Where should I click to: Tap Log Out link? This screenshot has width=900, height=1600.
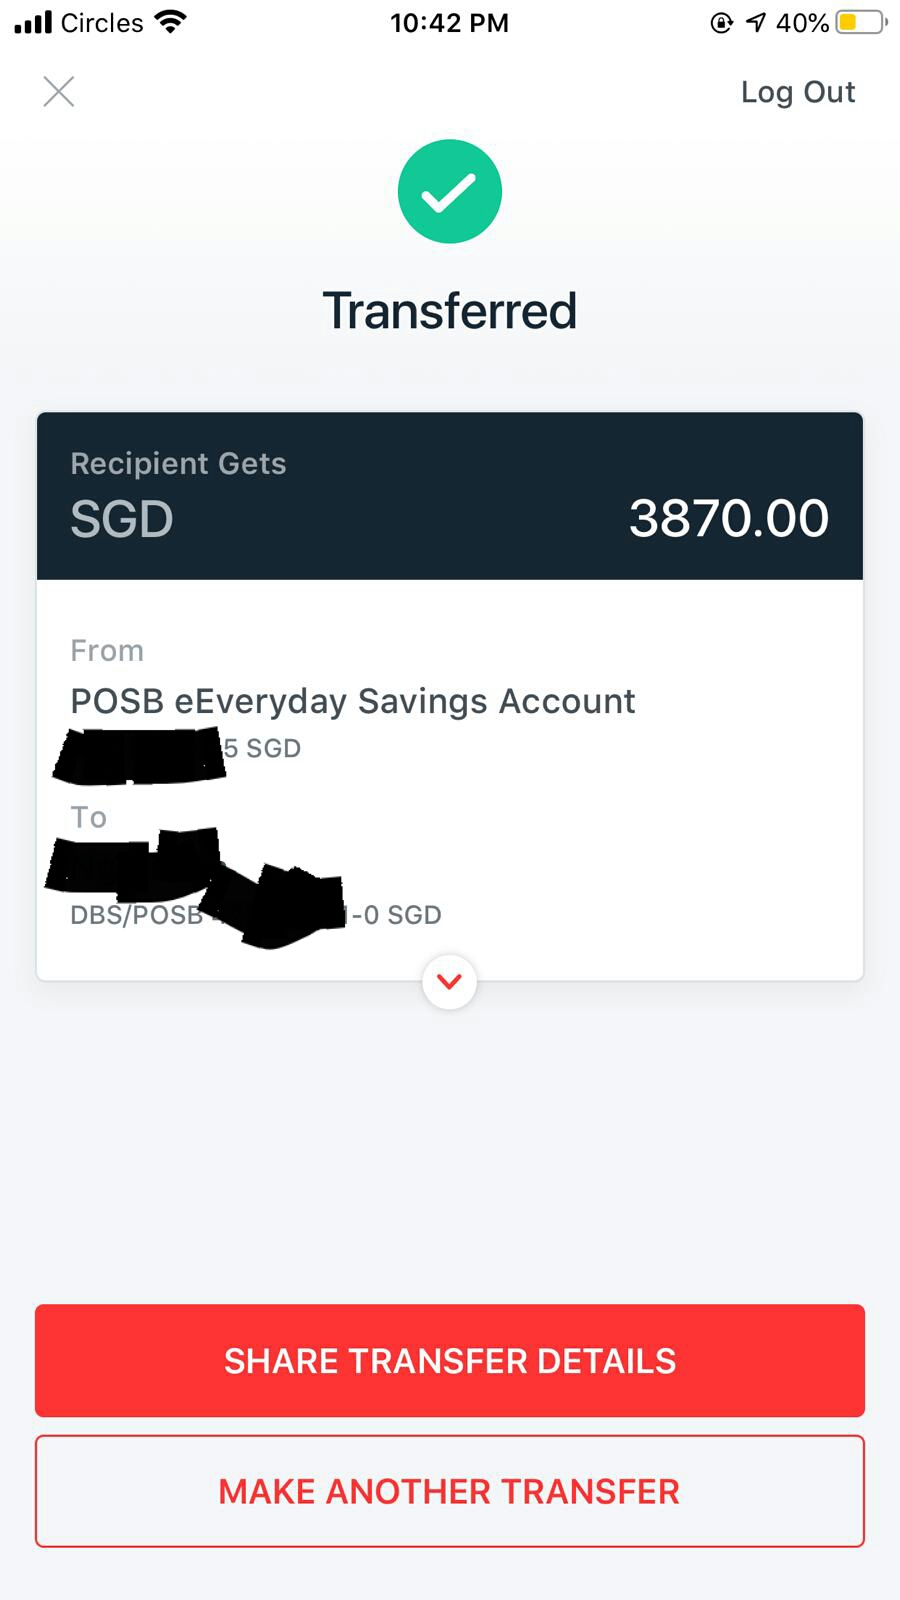click(x=797, y=92)
